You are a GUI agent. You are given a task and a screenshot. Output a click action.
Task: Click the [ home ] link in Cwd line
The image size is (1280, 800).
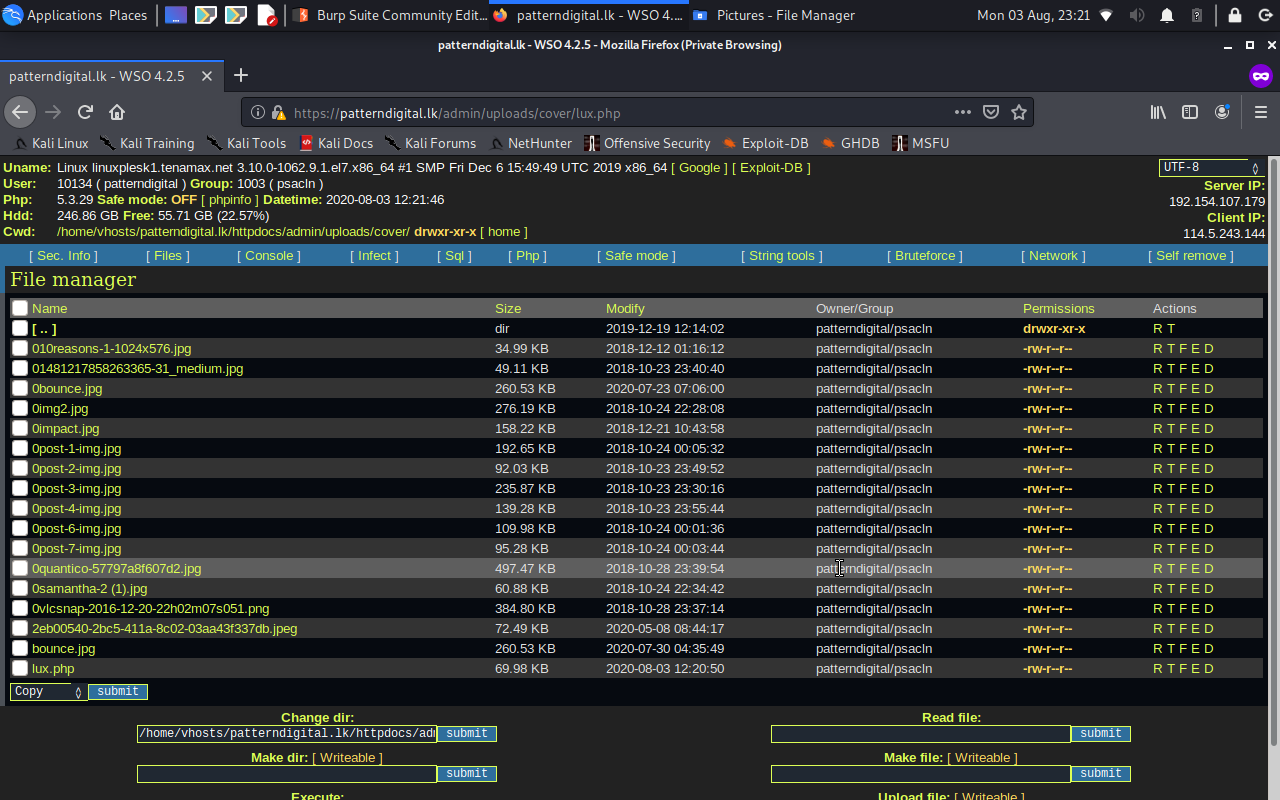tap(504, 232)
